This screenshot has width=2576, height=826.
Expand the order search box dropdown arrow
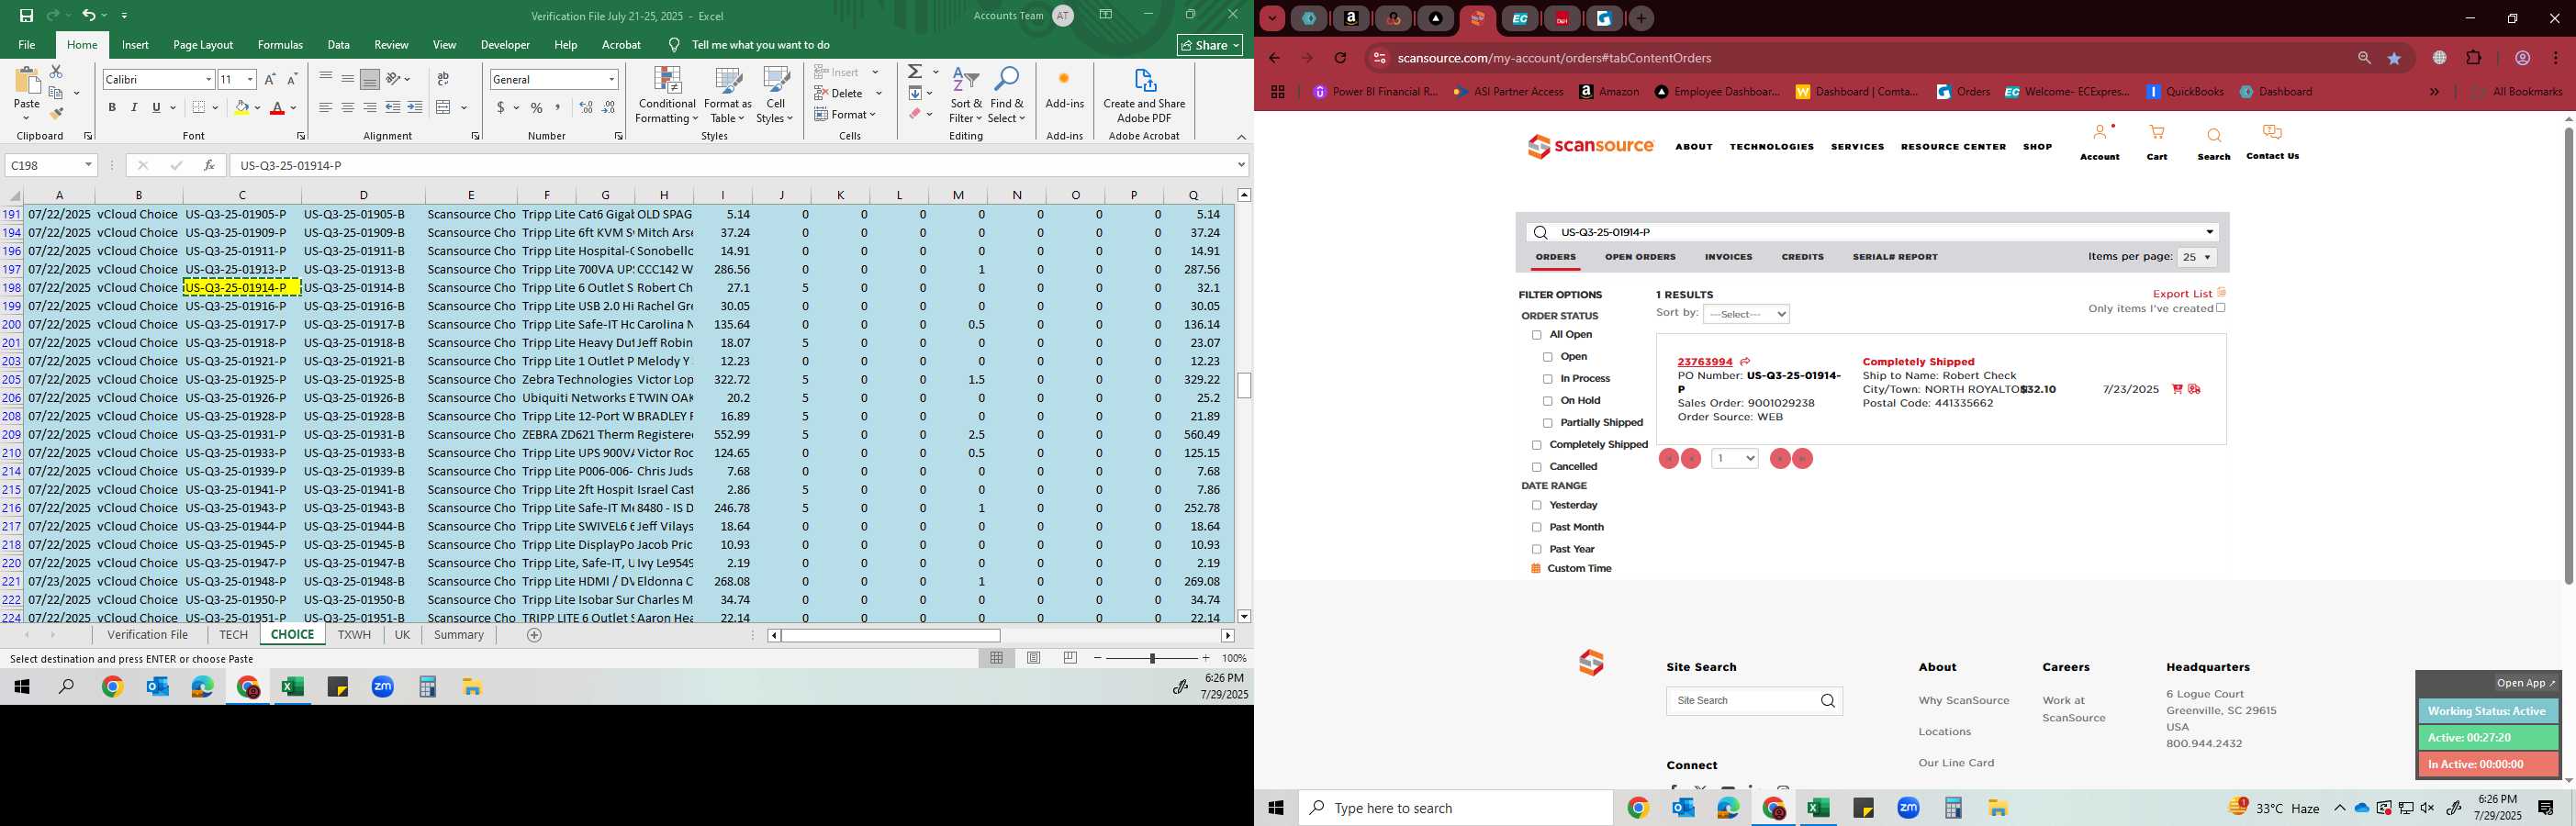2209,232
